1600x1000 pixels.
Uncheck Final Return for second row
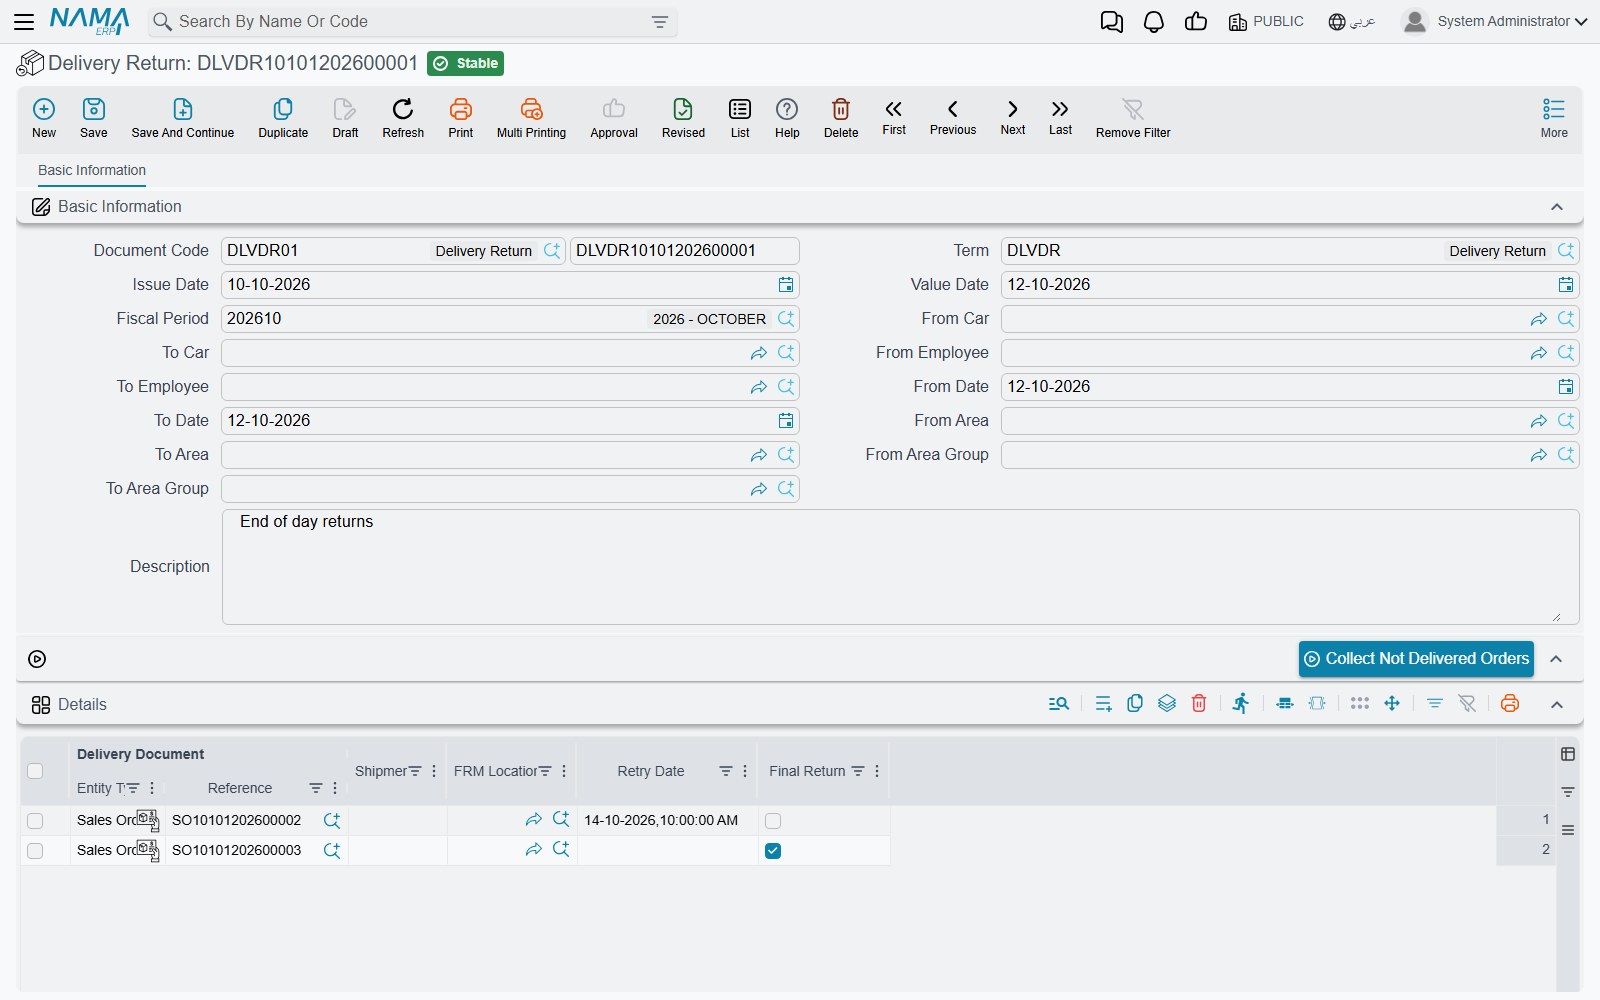click(773, 851)
